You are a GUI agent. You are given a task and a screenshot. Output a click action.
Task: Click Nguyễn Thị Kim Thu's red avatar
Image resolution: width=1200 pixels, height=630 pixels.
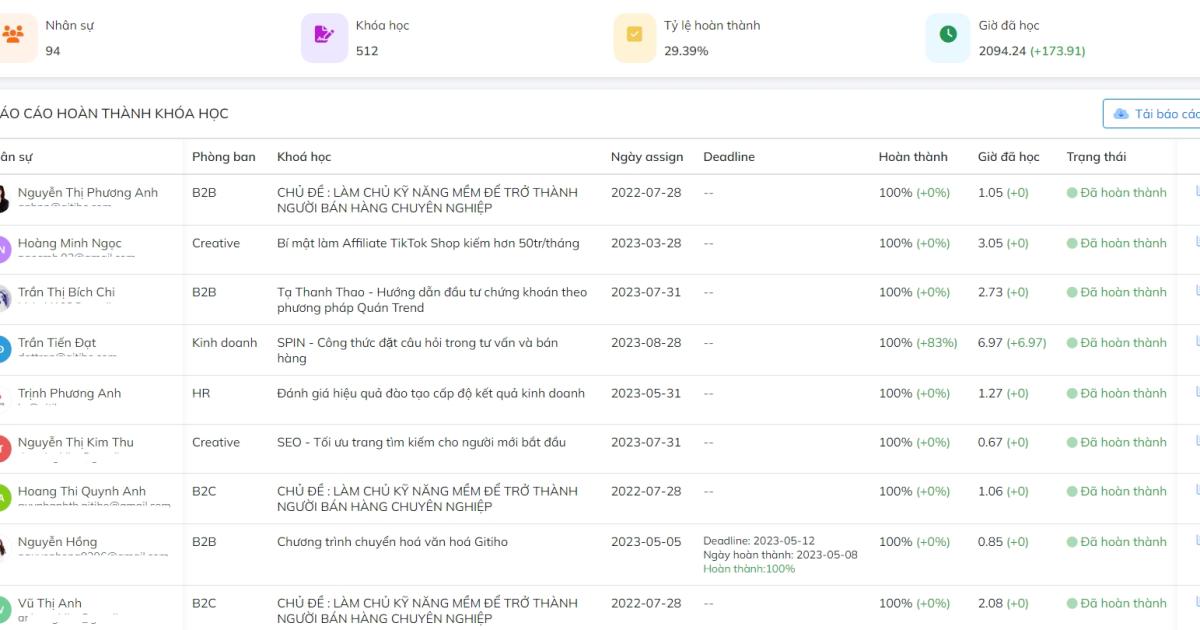click(x=4, y=448)
